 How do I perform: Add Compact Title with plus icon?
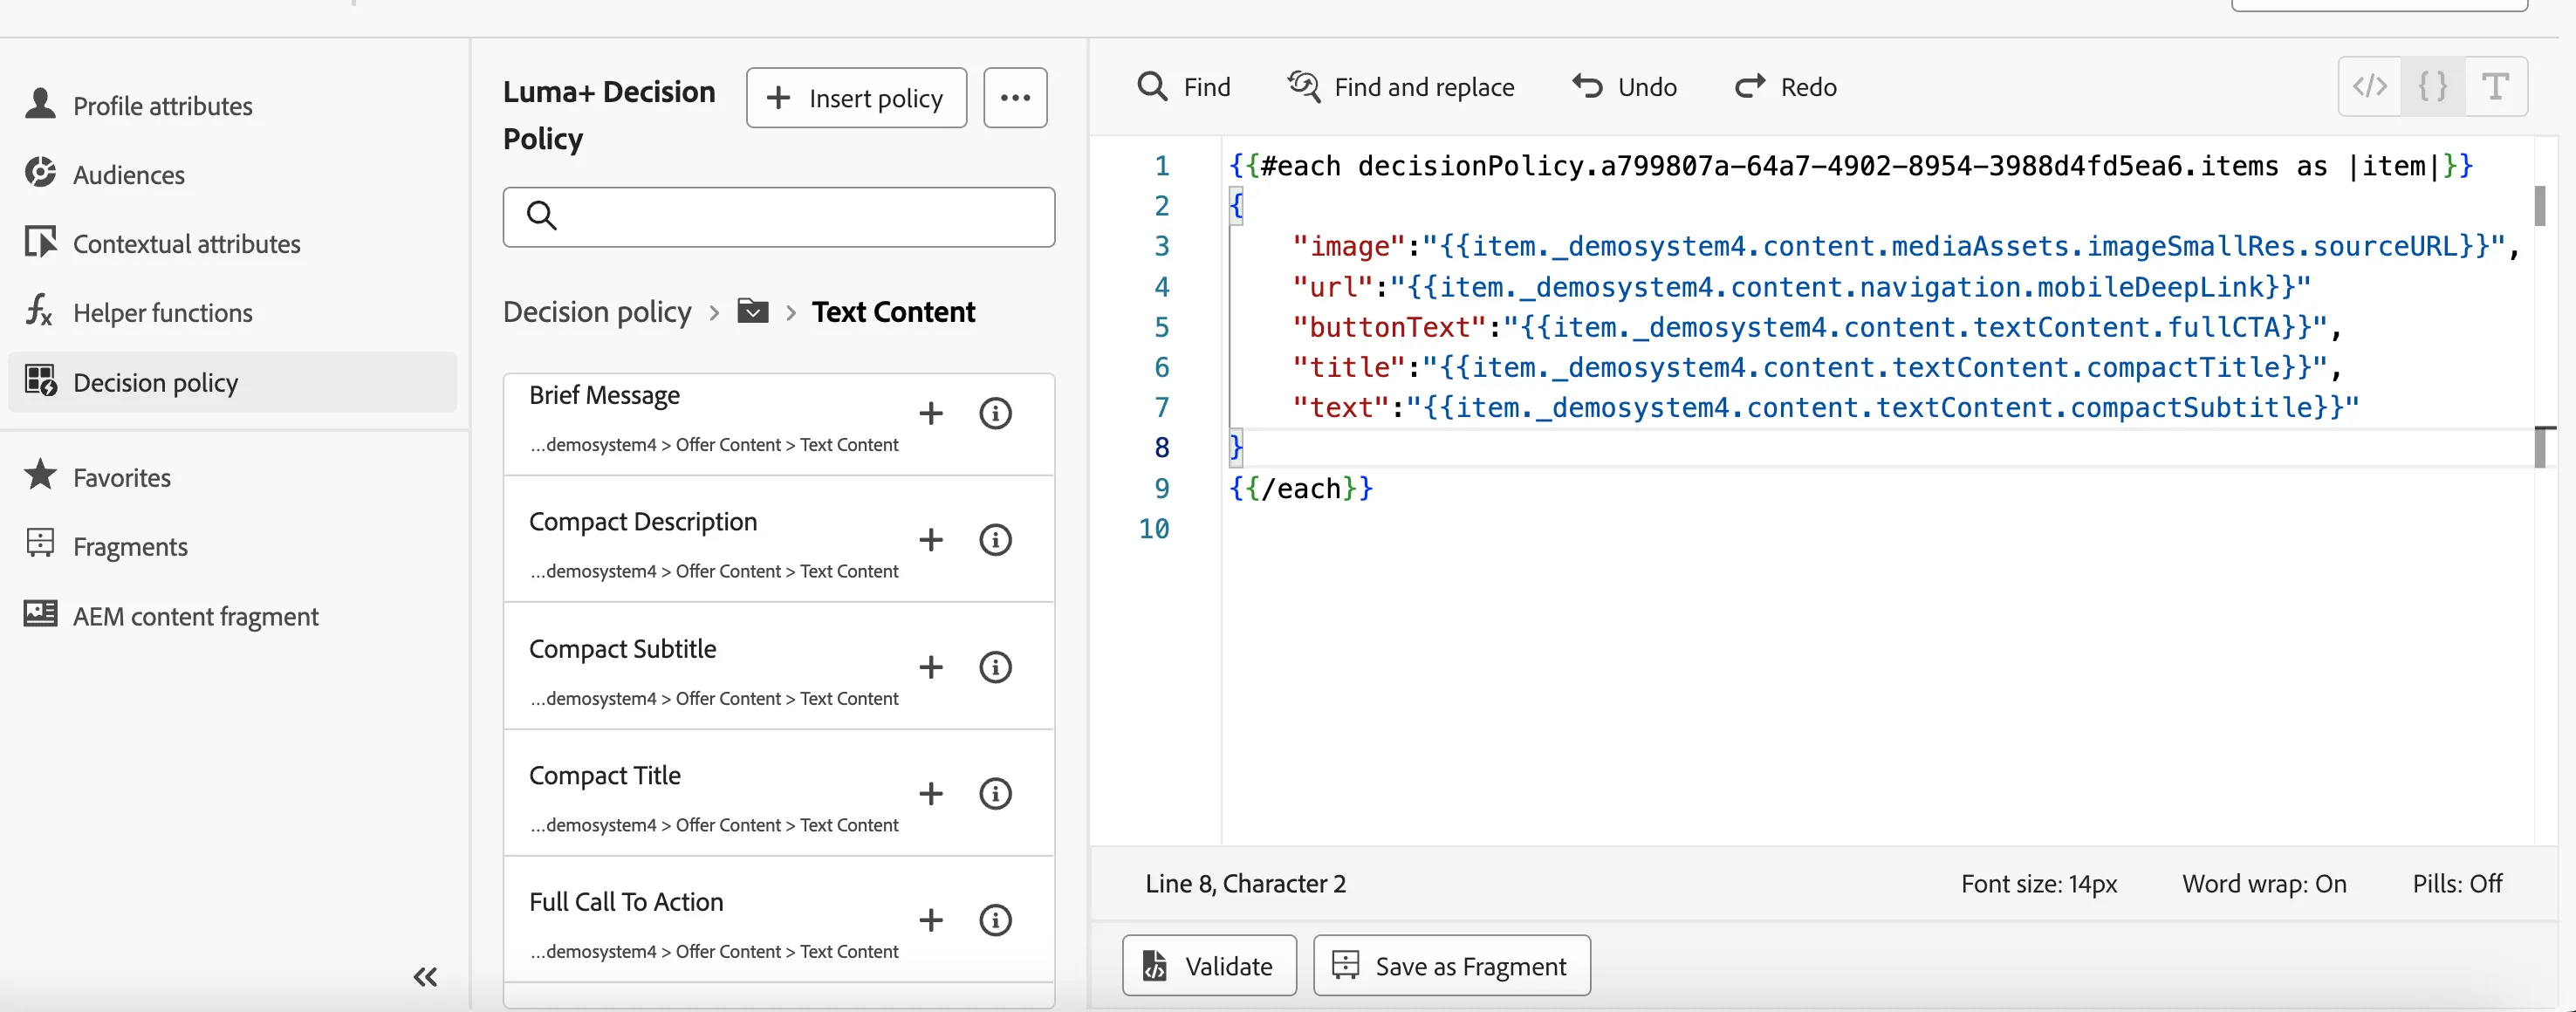pyautogui.click(x=931, y=794)
